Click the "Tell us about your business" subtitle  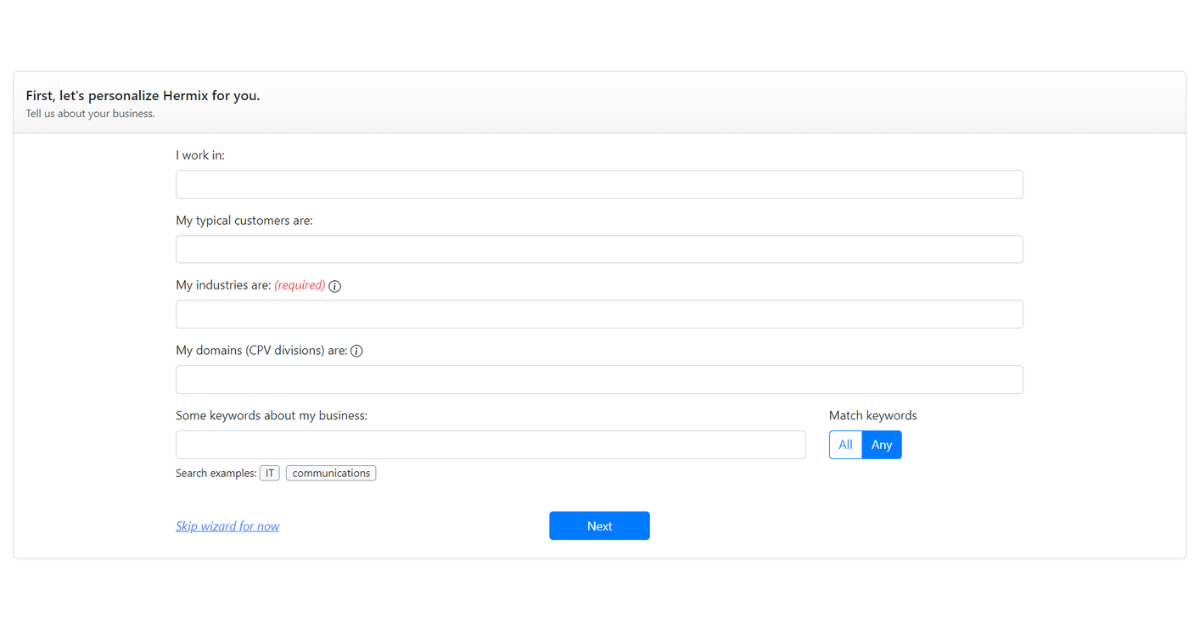90,114
